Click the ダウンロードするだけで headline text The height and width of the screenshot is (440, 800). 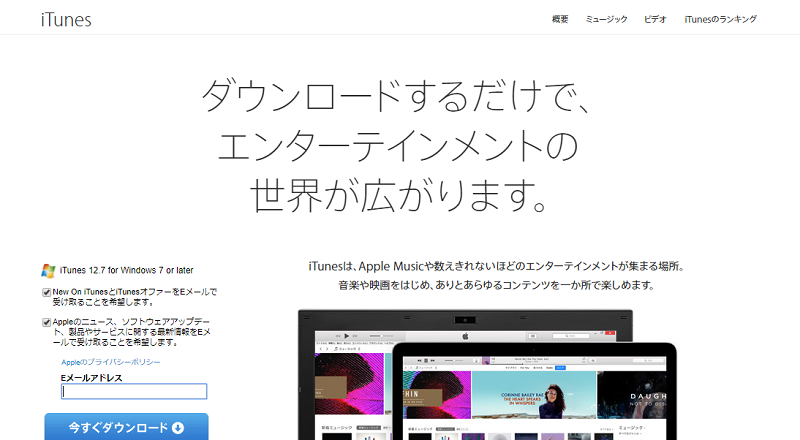coord(397,95)
